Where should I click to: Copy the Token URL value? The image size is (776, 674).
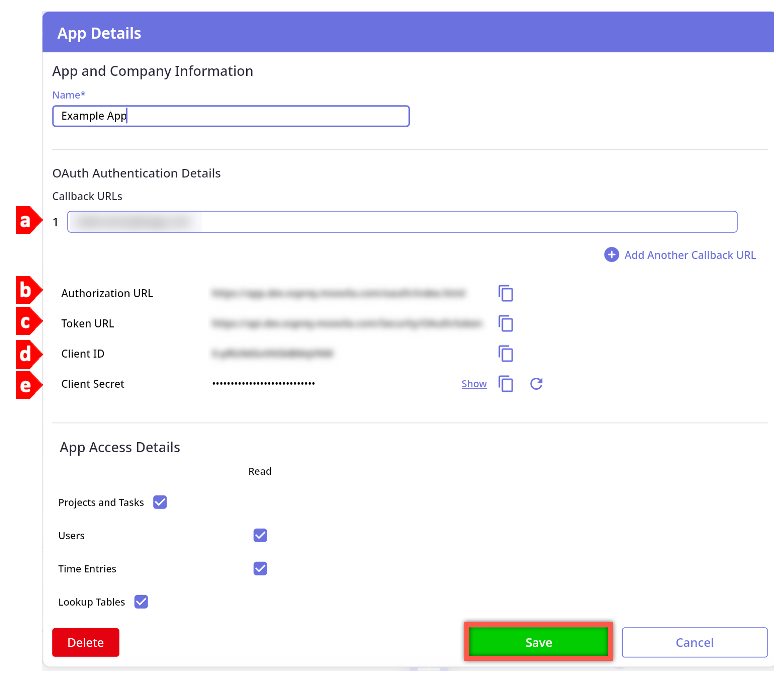click(506, 324)
